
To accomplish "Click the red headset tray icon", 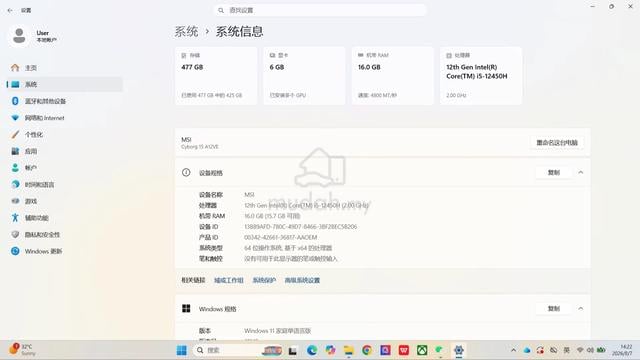I will [540, 350].
